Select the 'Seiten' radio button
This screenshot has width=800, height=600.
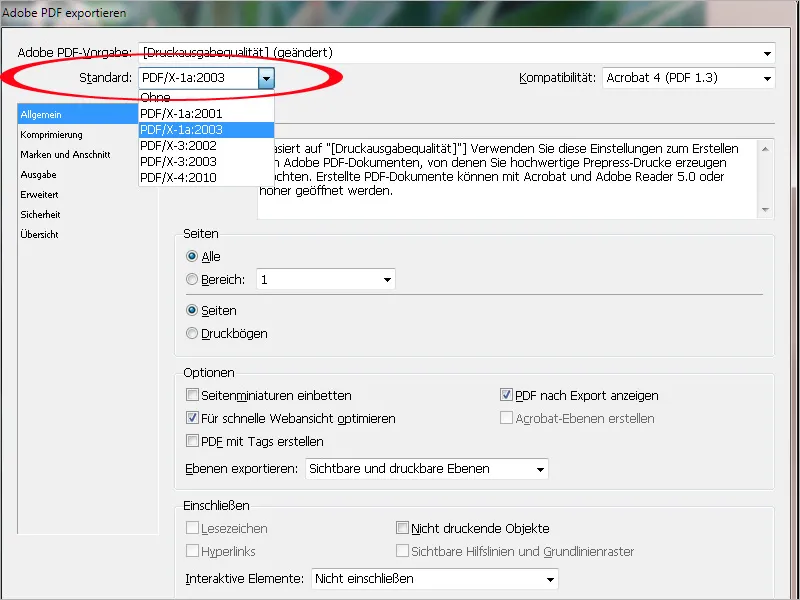(x=192, y=310)
